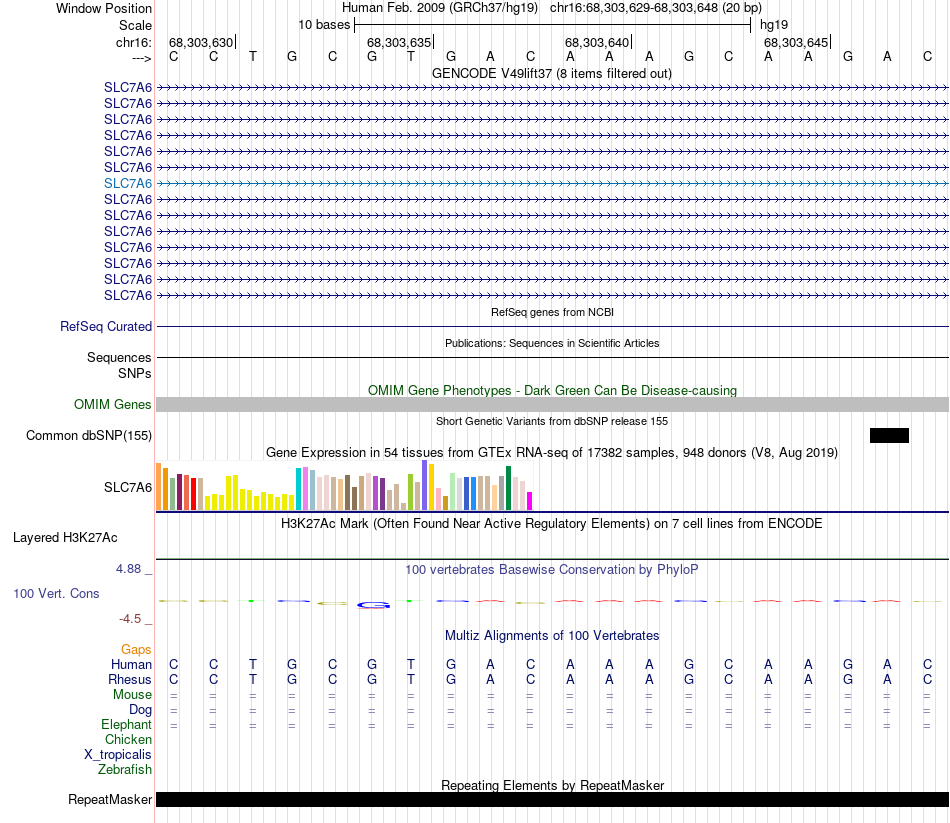The width and height of the screenshot is (950, 823).
Task: Open the Multiz Alignments of 100 Vertebrates title
Action: coord(552,635)
